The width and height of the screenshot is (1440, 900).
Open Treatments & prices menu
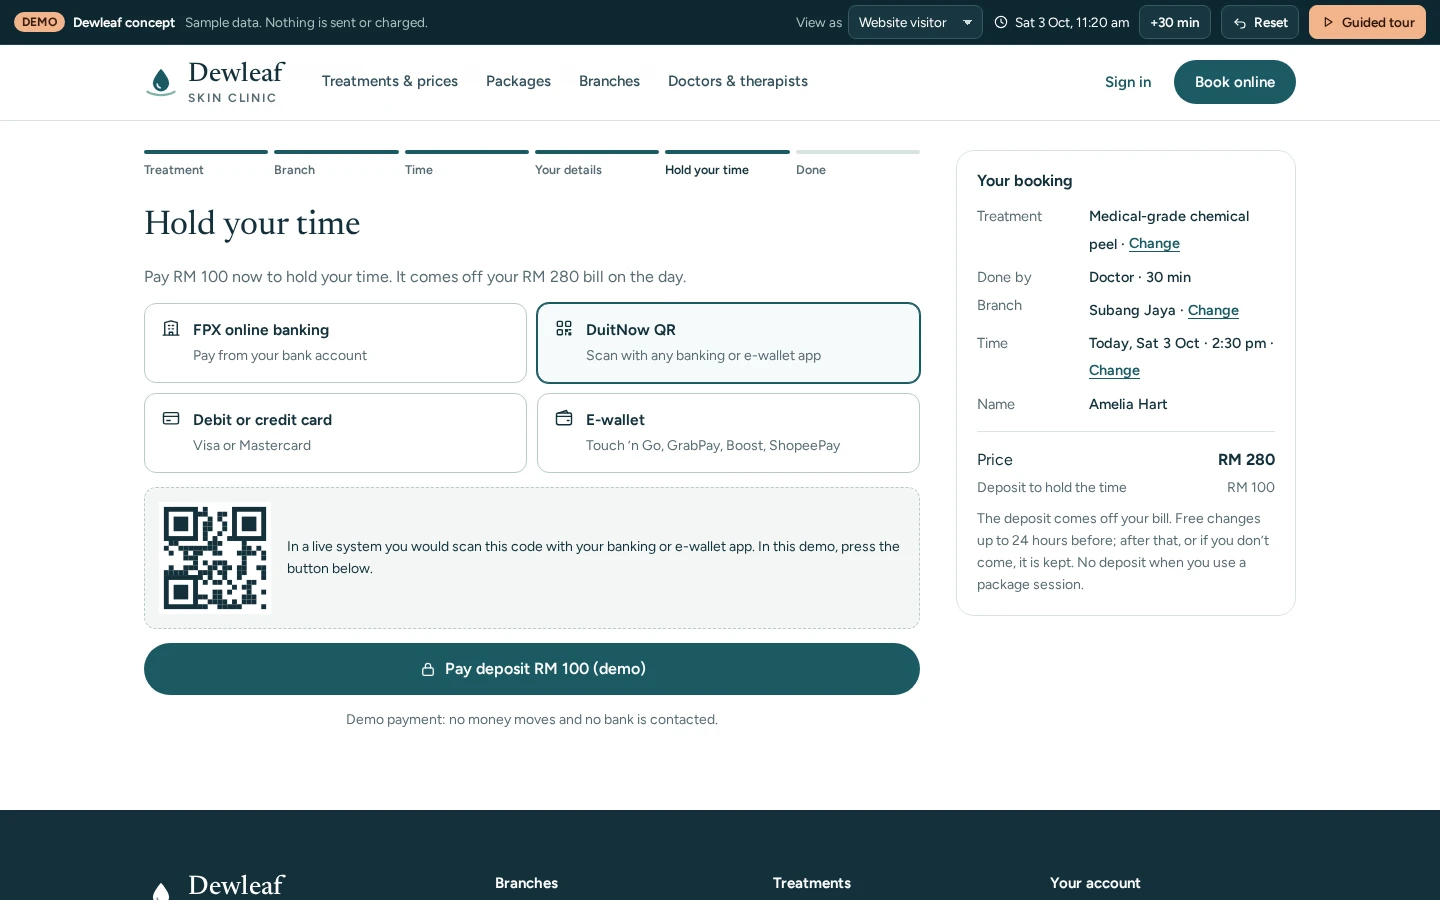tap(390, 81)
